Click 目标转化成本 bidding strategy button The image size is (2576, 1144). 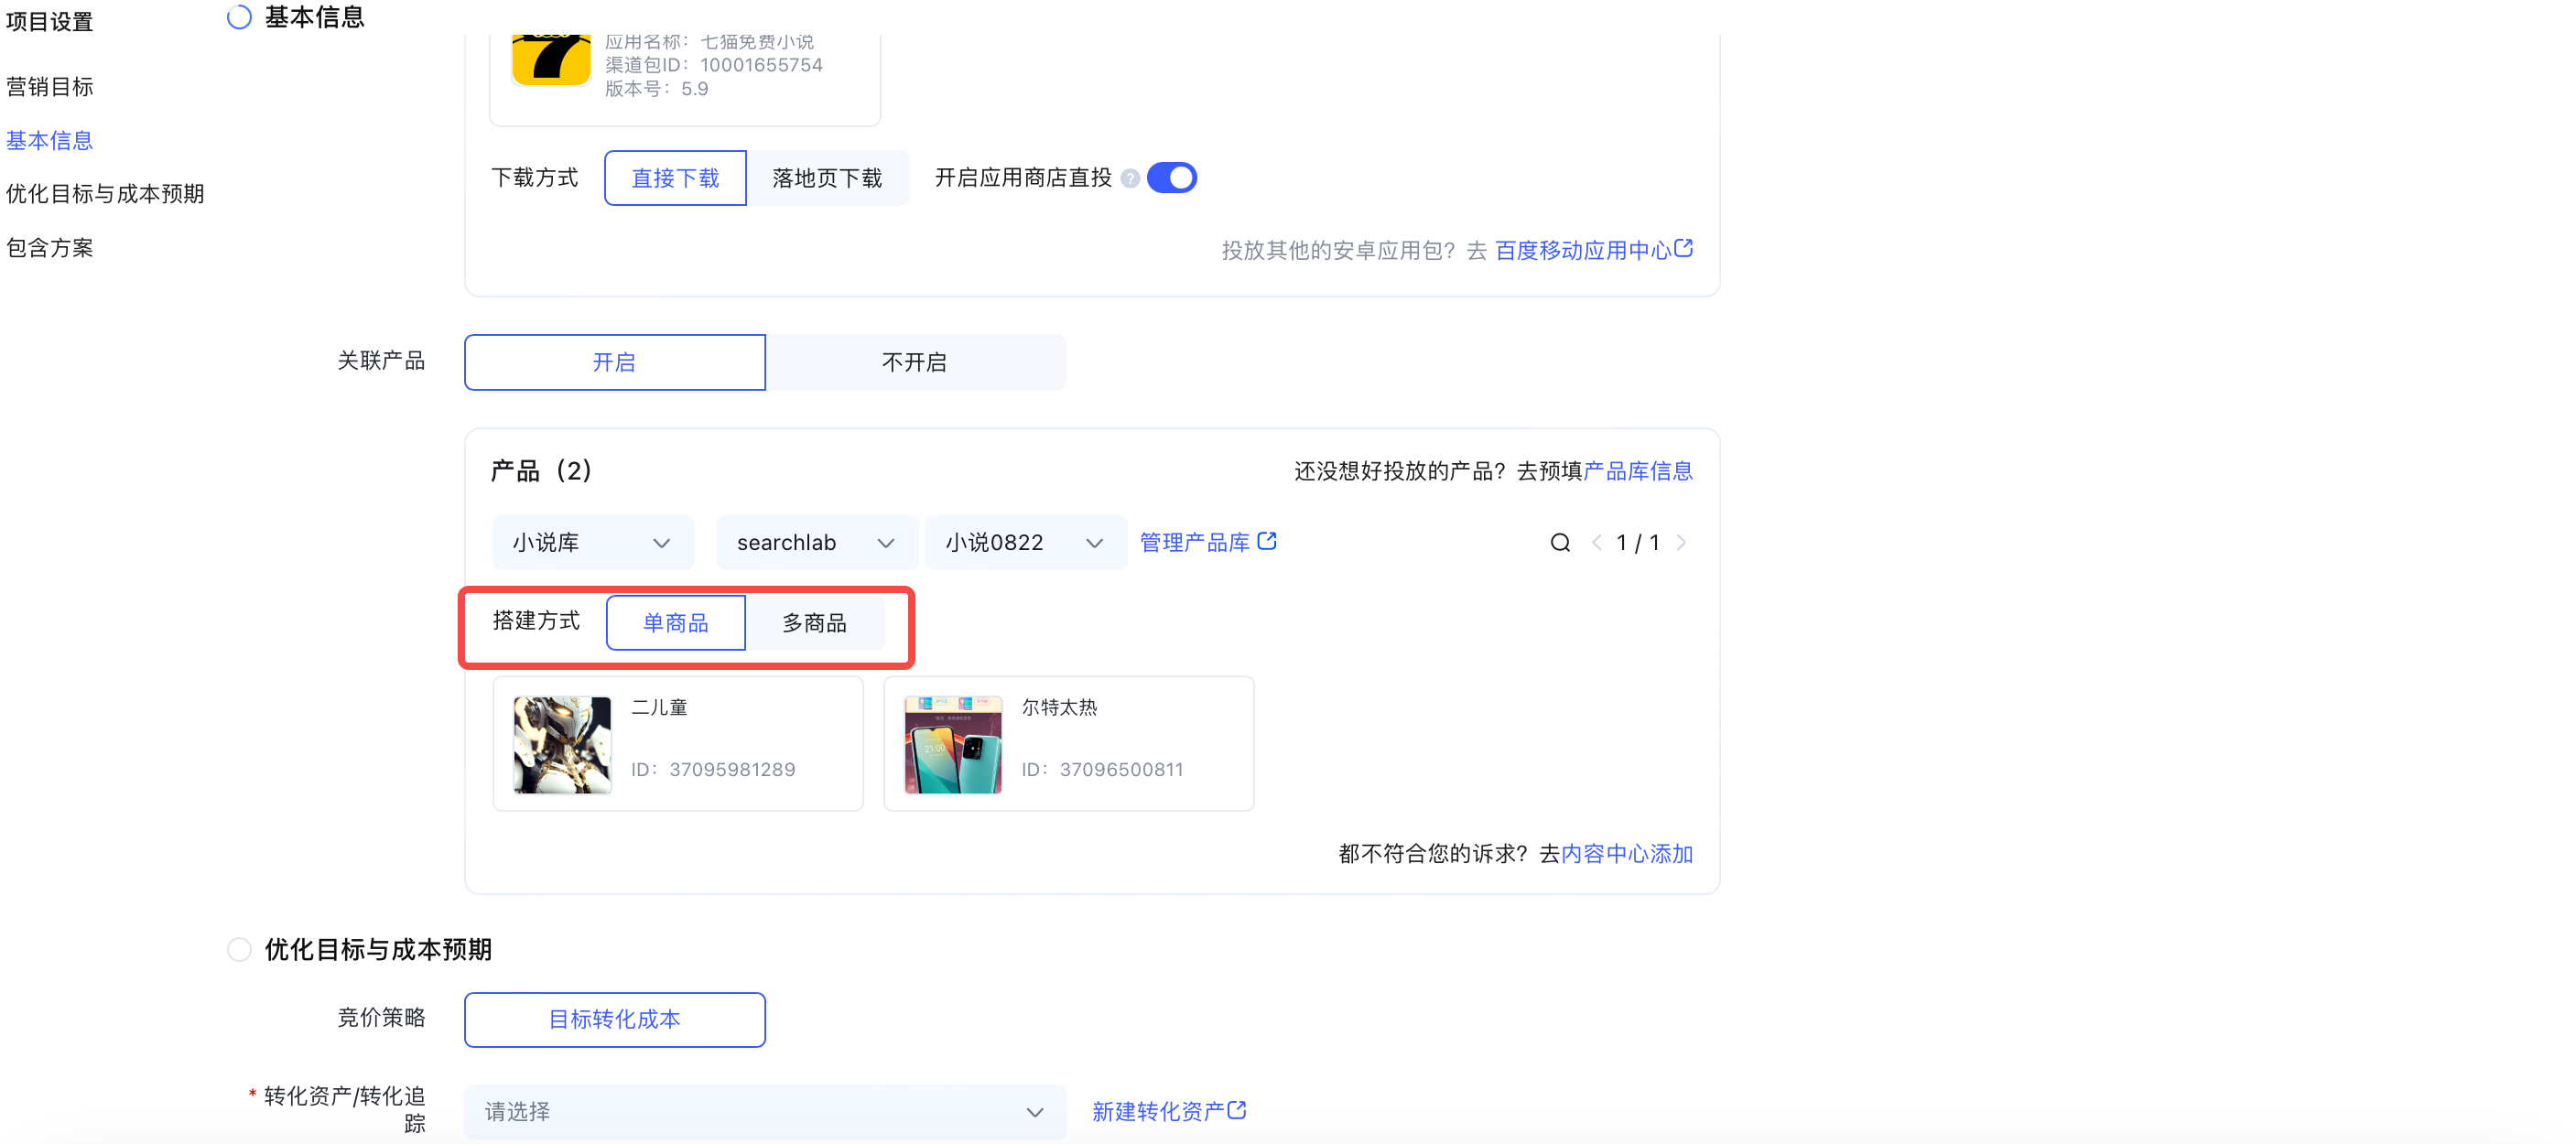(614, 1019)
